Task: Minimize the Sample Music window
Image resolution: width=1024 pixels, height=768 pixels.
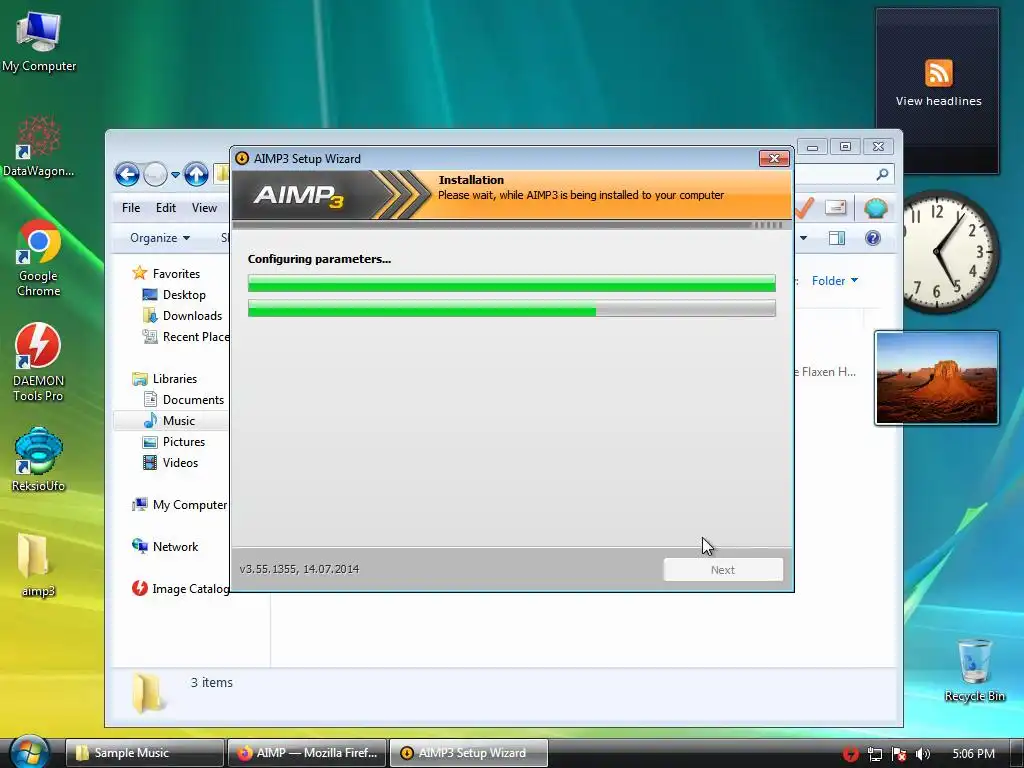Action: pos(812,147)
